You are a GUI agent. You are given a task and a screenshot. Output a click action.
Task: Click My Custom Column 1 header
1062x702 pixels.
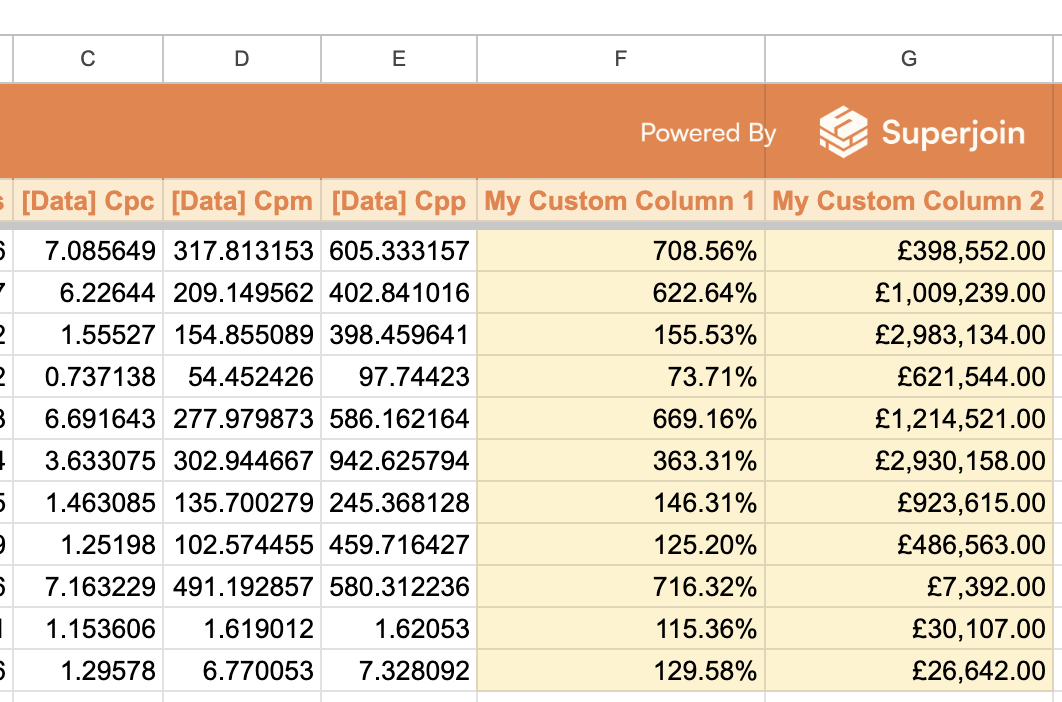pyautogui.click(x=621, y=201)
